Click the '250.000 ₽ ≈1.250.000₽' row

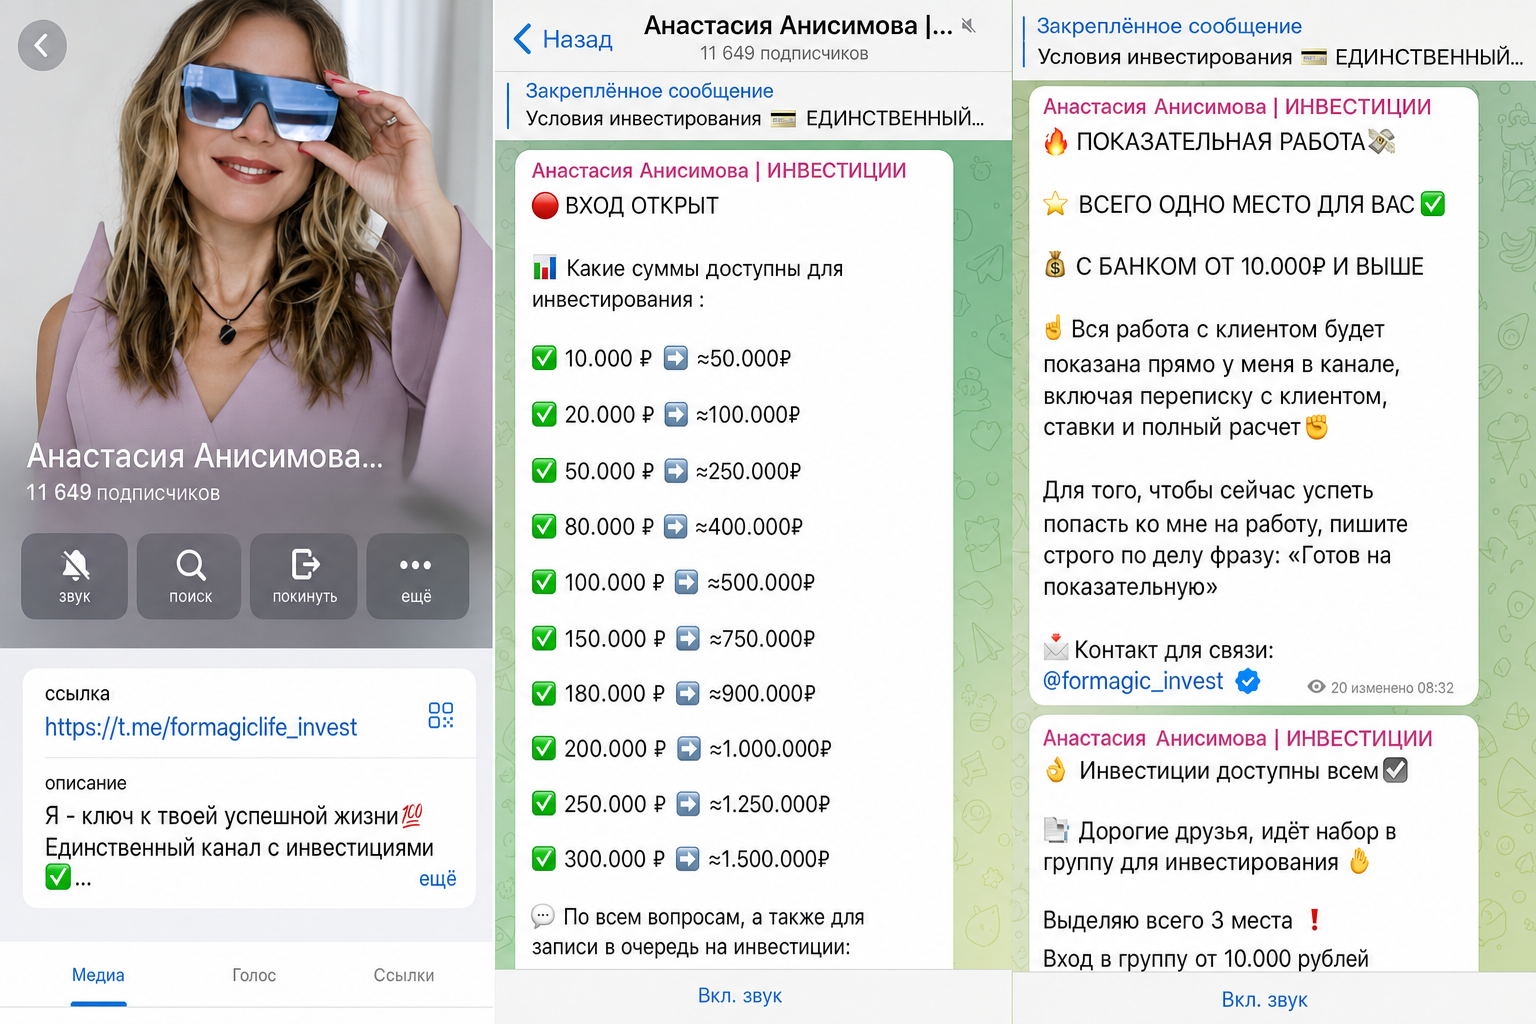[x=681, y=804]
